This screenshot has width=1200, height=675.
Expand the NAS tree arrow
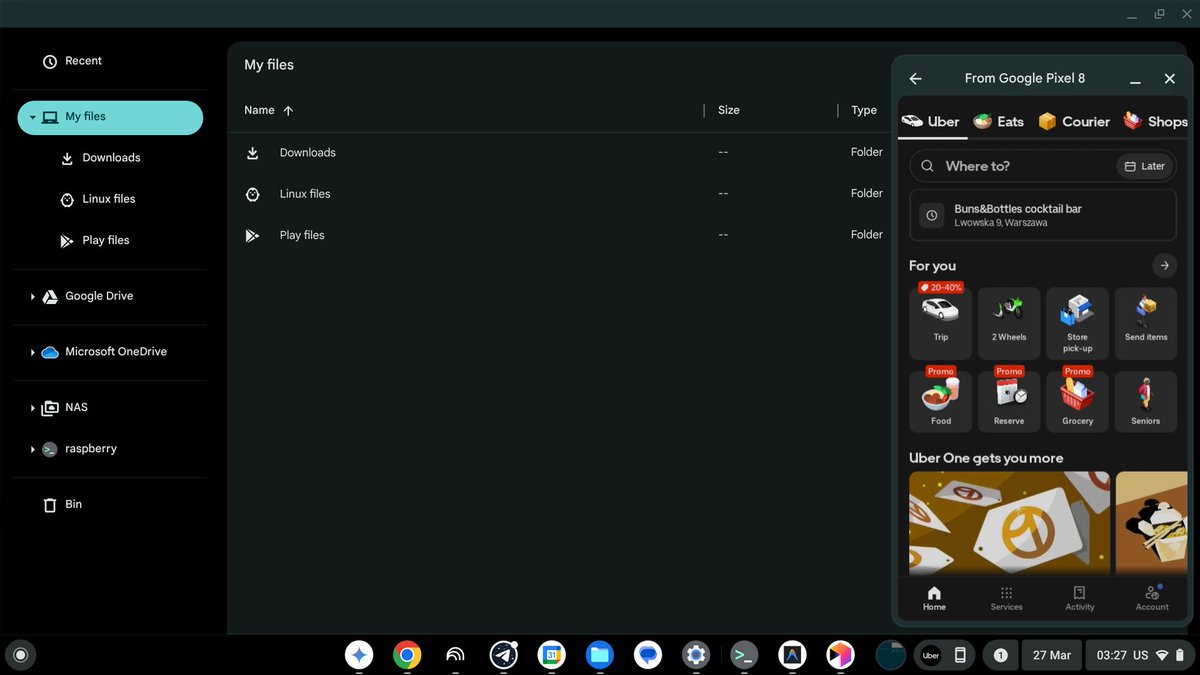32,408
